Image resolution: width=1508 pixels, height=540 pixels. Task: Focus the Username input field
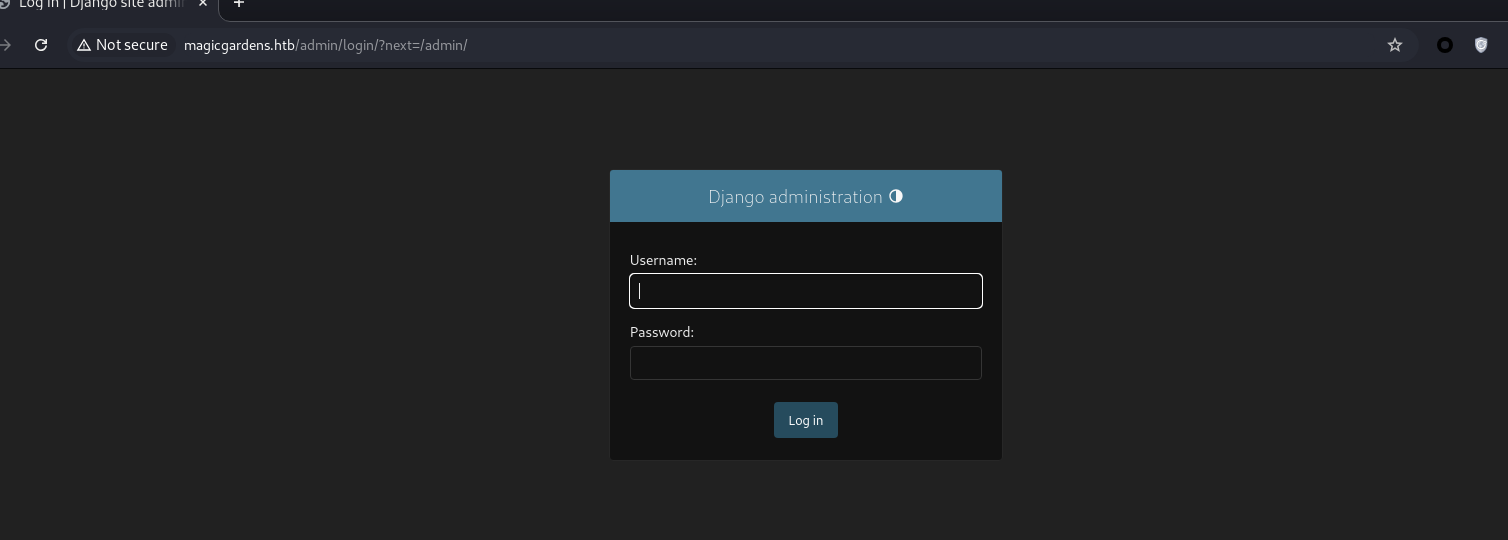[x=806, y=291]
